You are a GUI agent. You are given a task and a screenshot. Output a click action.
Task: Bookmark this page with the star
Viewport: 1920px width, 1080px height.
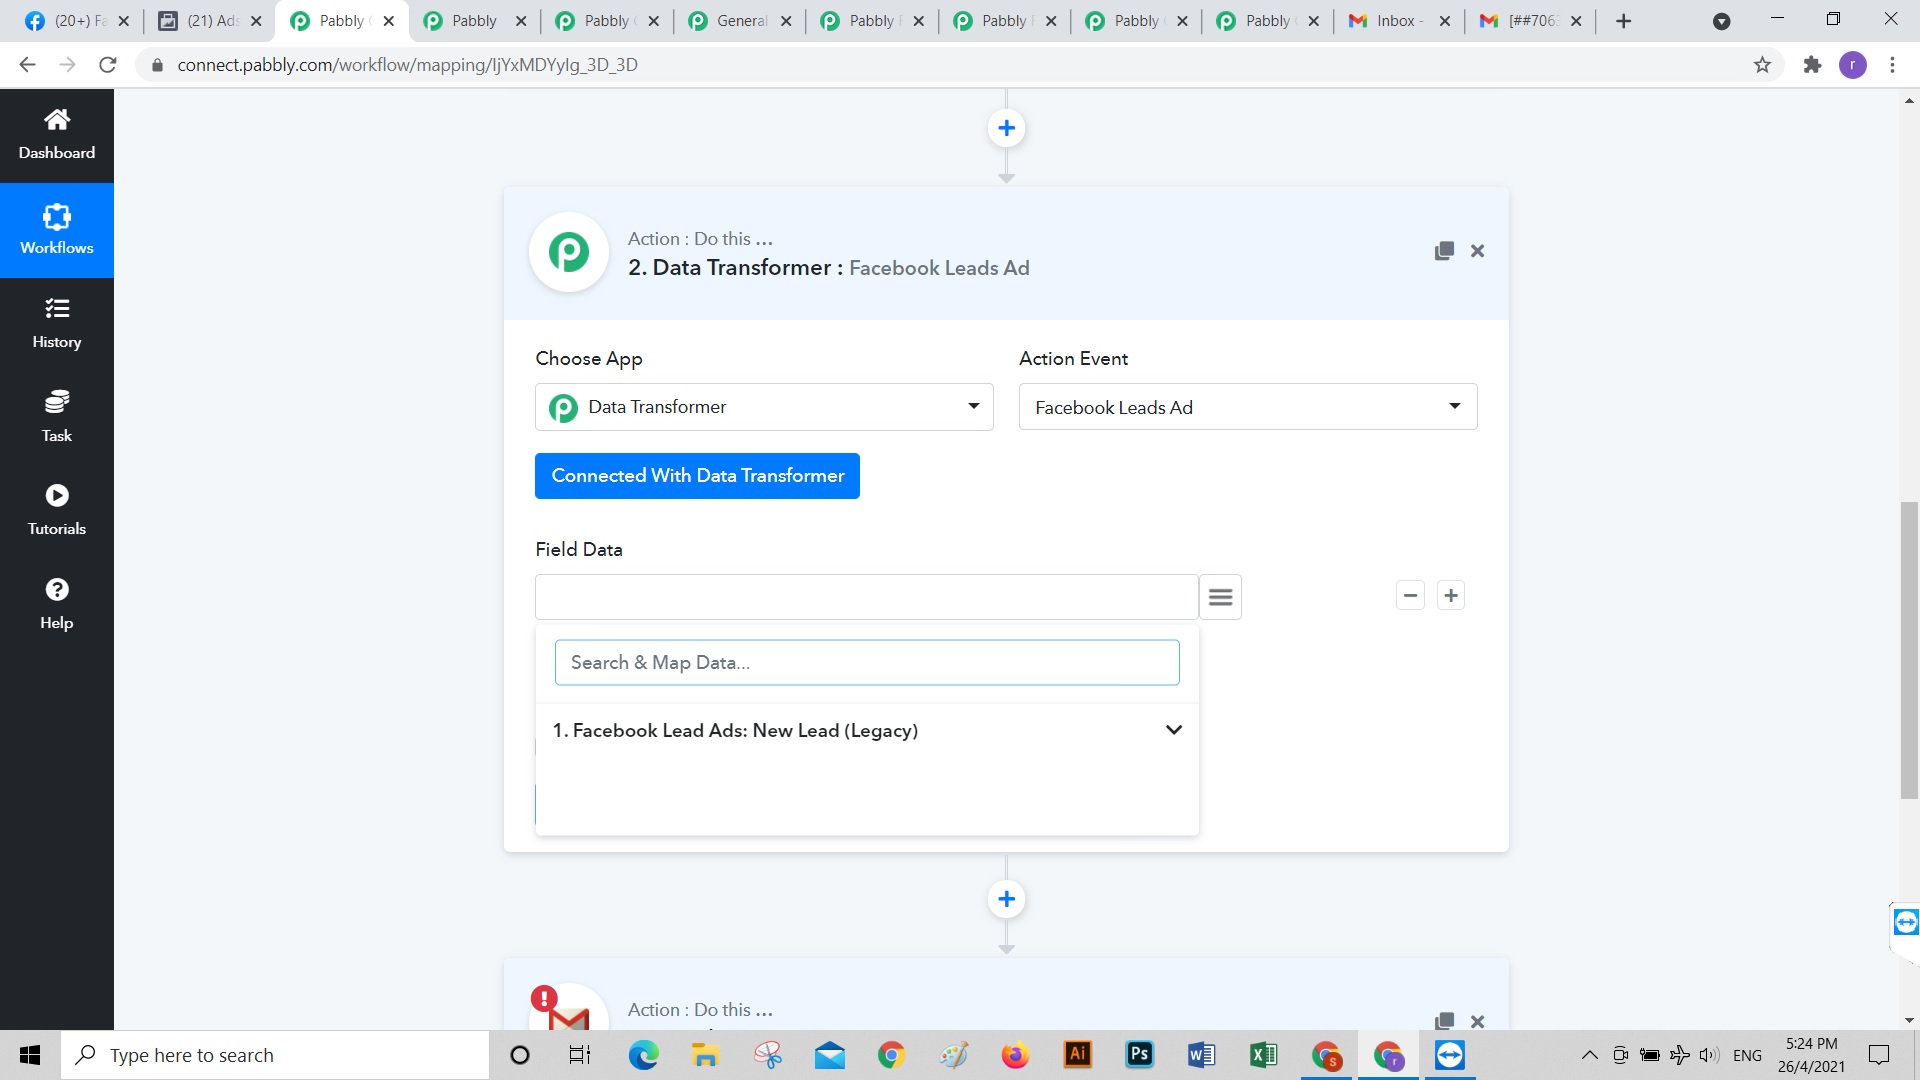pyautogui.click(x=1762, y=65)
